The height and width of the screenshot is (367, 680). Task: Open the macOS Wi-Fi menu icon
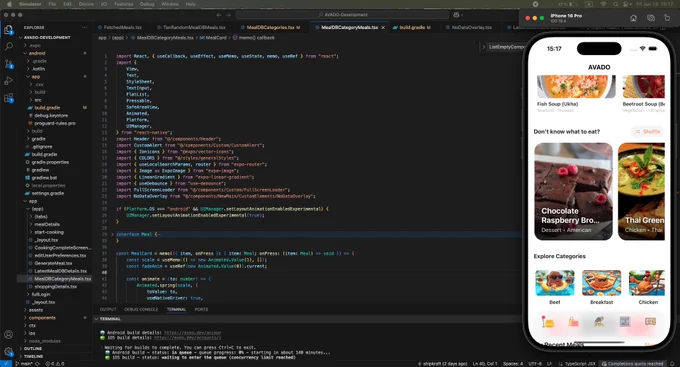tap(603, 4)
